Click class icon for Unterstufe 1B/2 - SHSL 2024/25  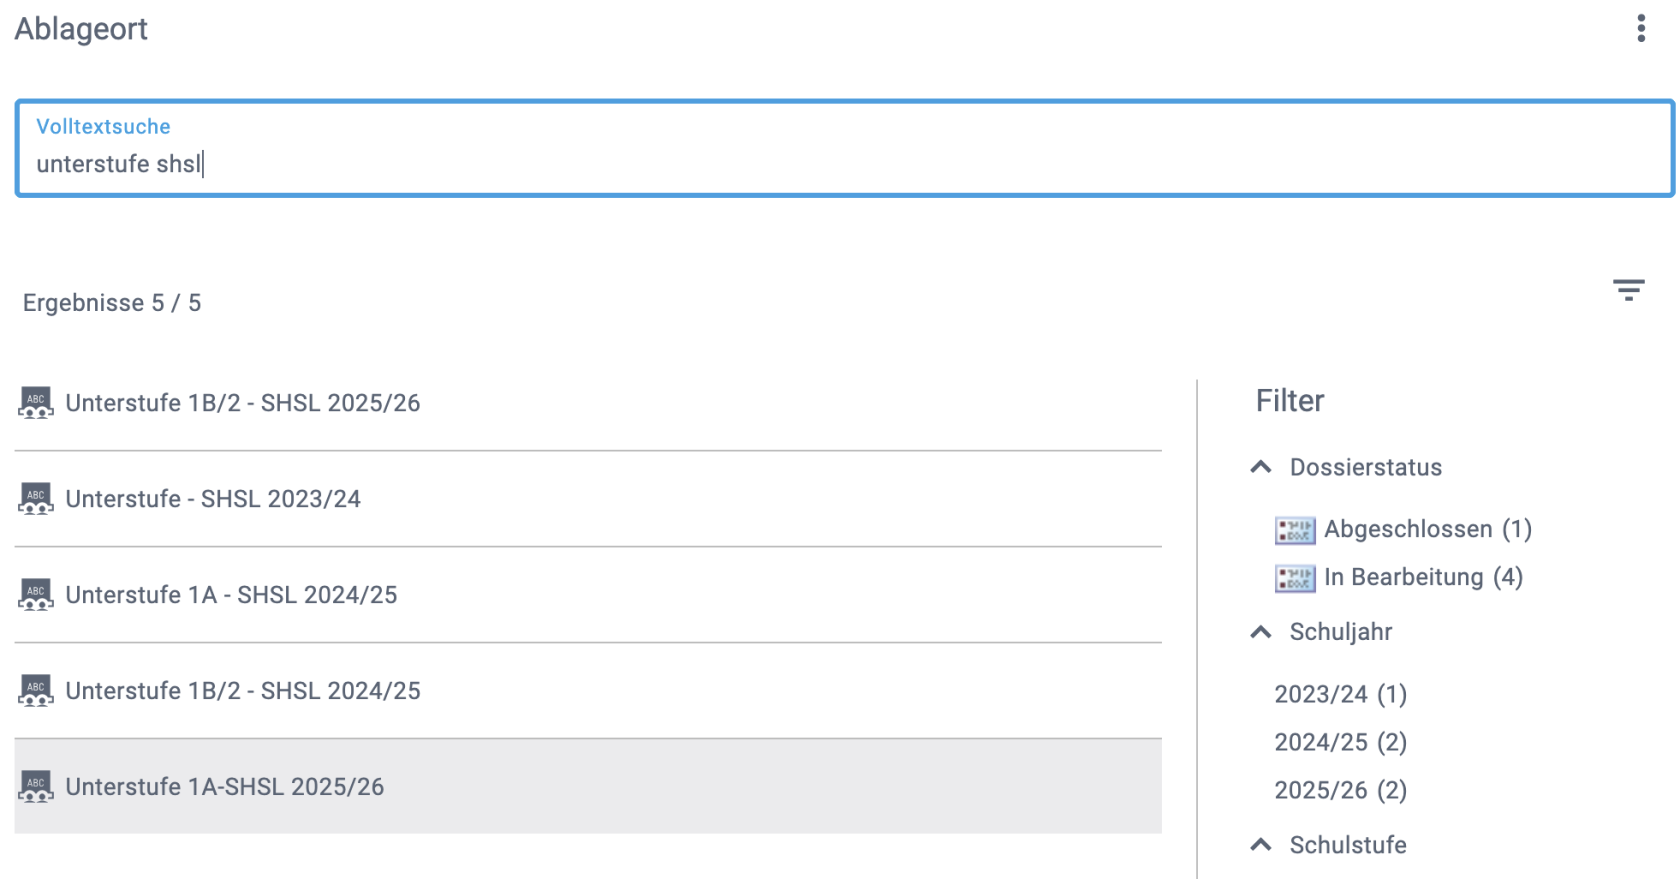click(36, 691)
